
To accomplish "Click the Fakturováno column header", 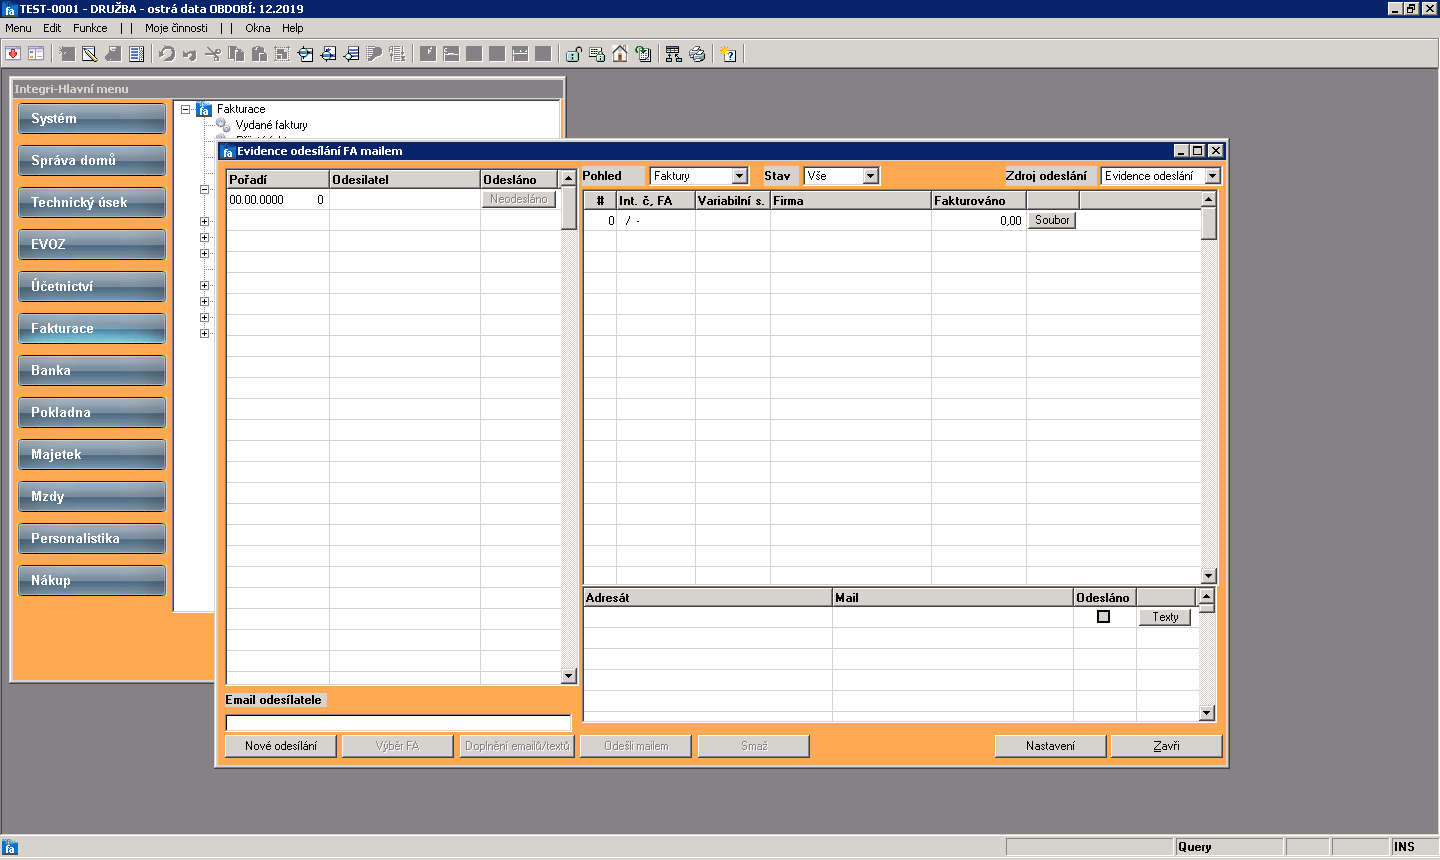I will click(978, 201).
